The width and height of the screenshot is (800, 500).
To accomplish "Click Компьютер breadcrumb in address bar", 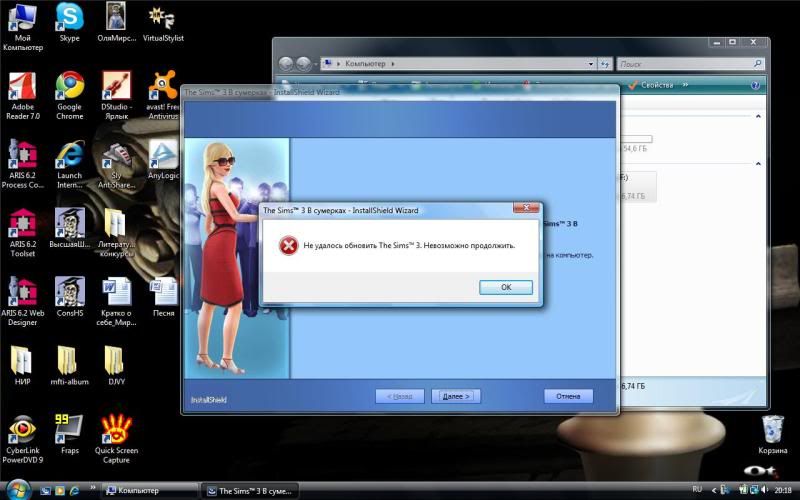I will 365,64.
